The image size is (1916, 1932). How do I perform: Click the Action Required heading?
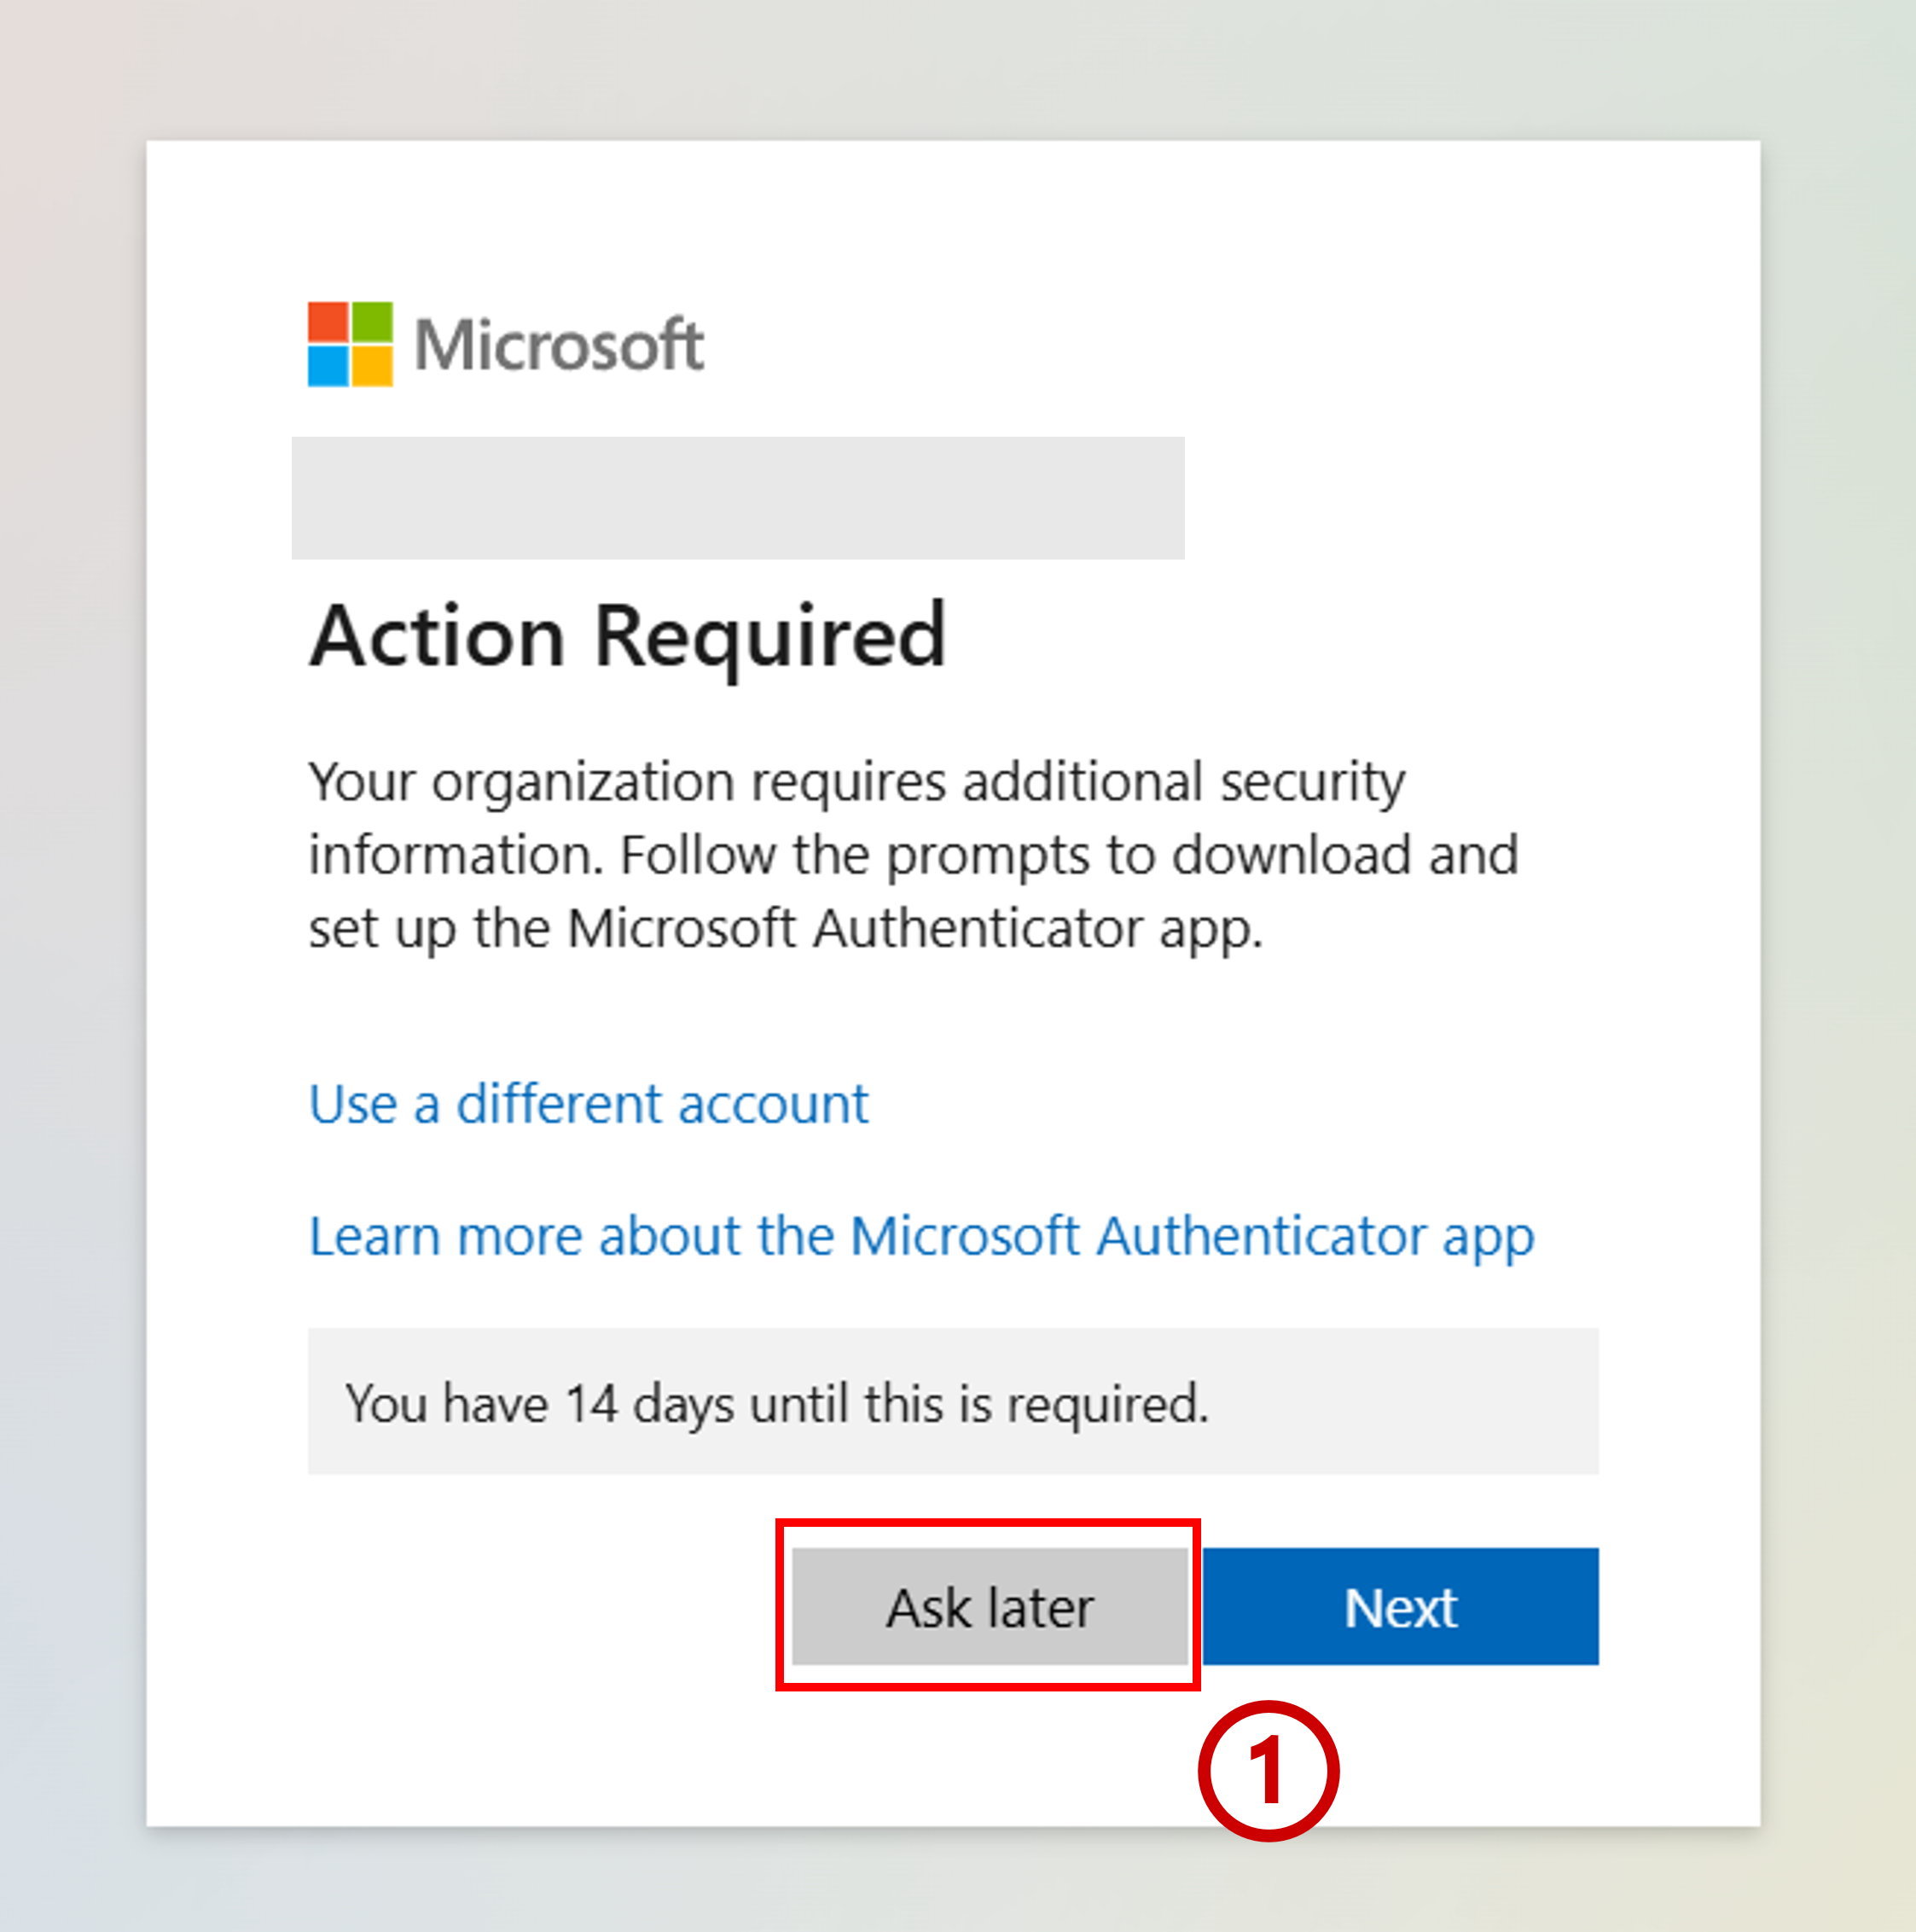pyautogui.click(x=628, y=638)
